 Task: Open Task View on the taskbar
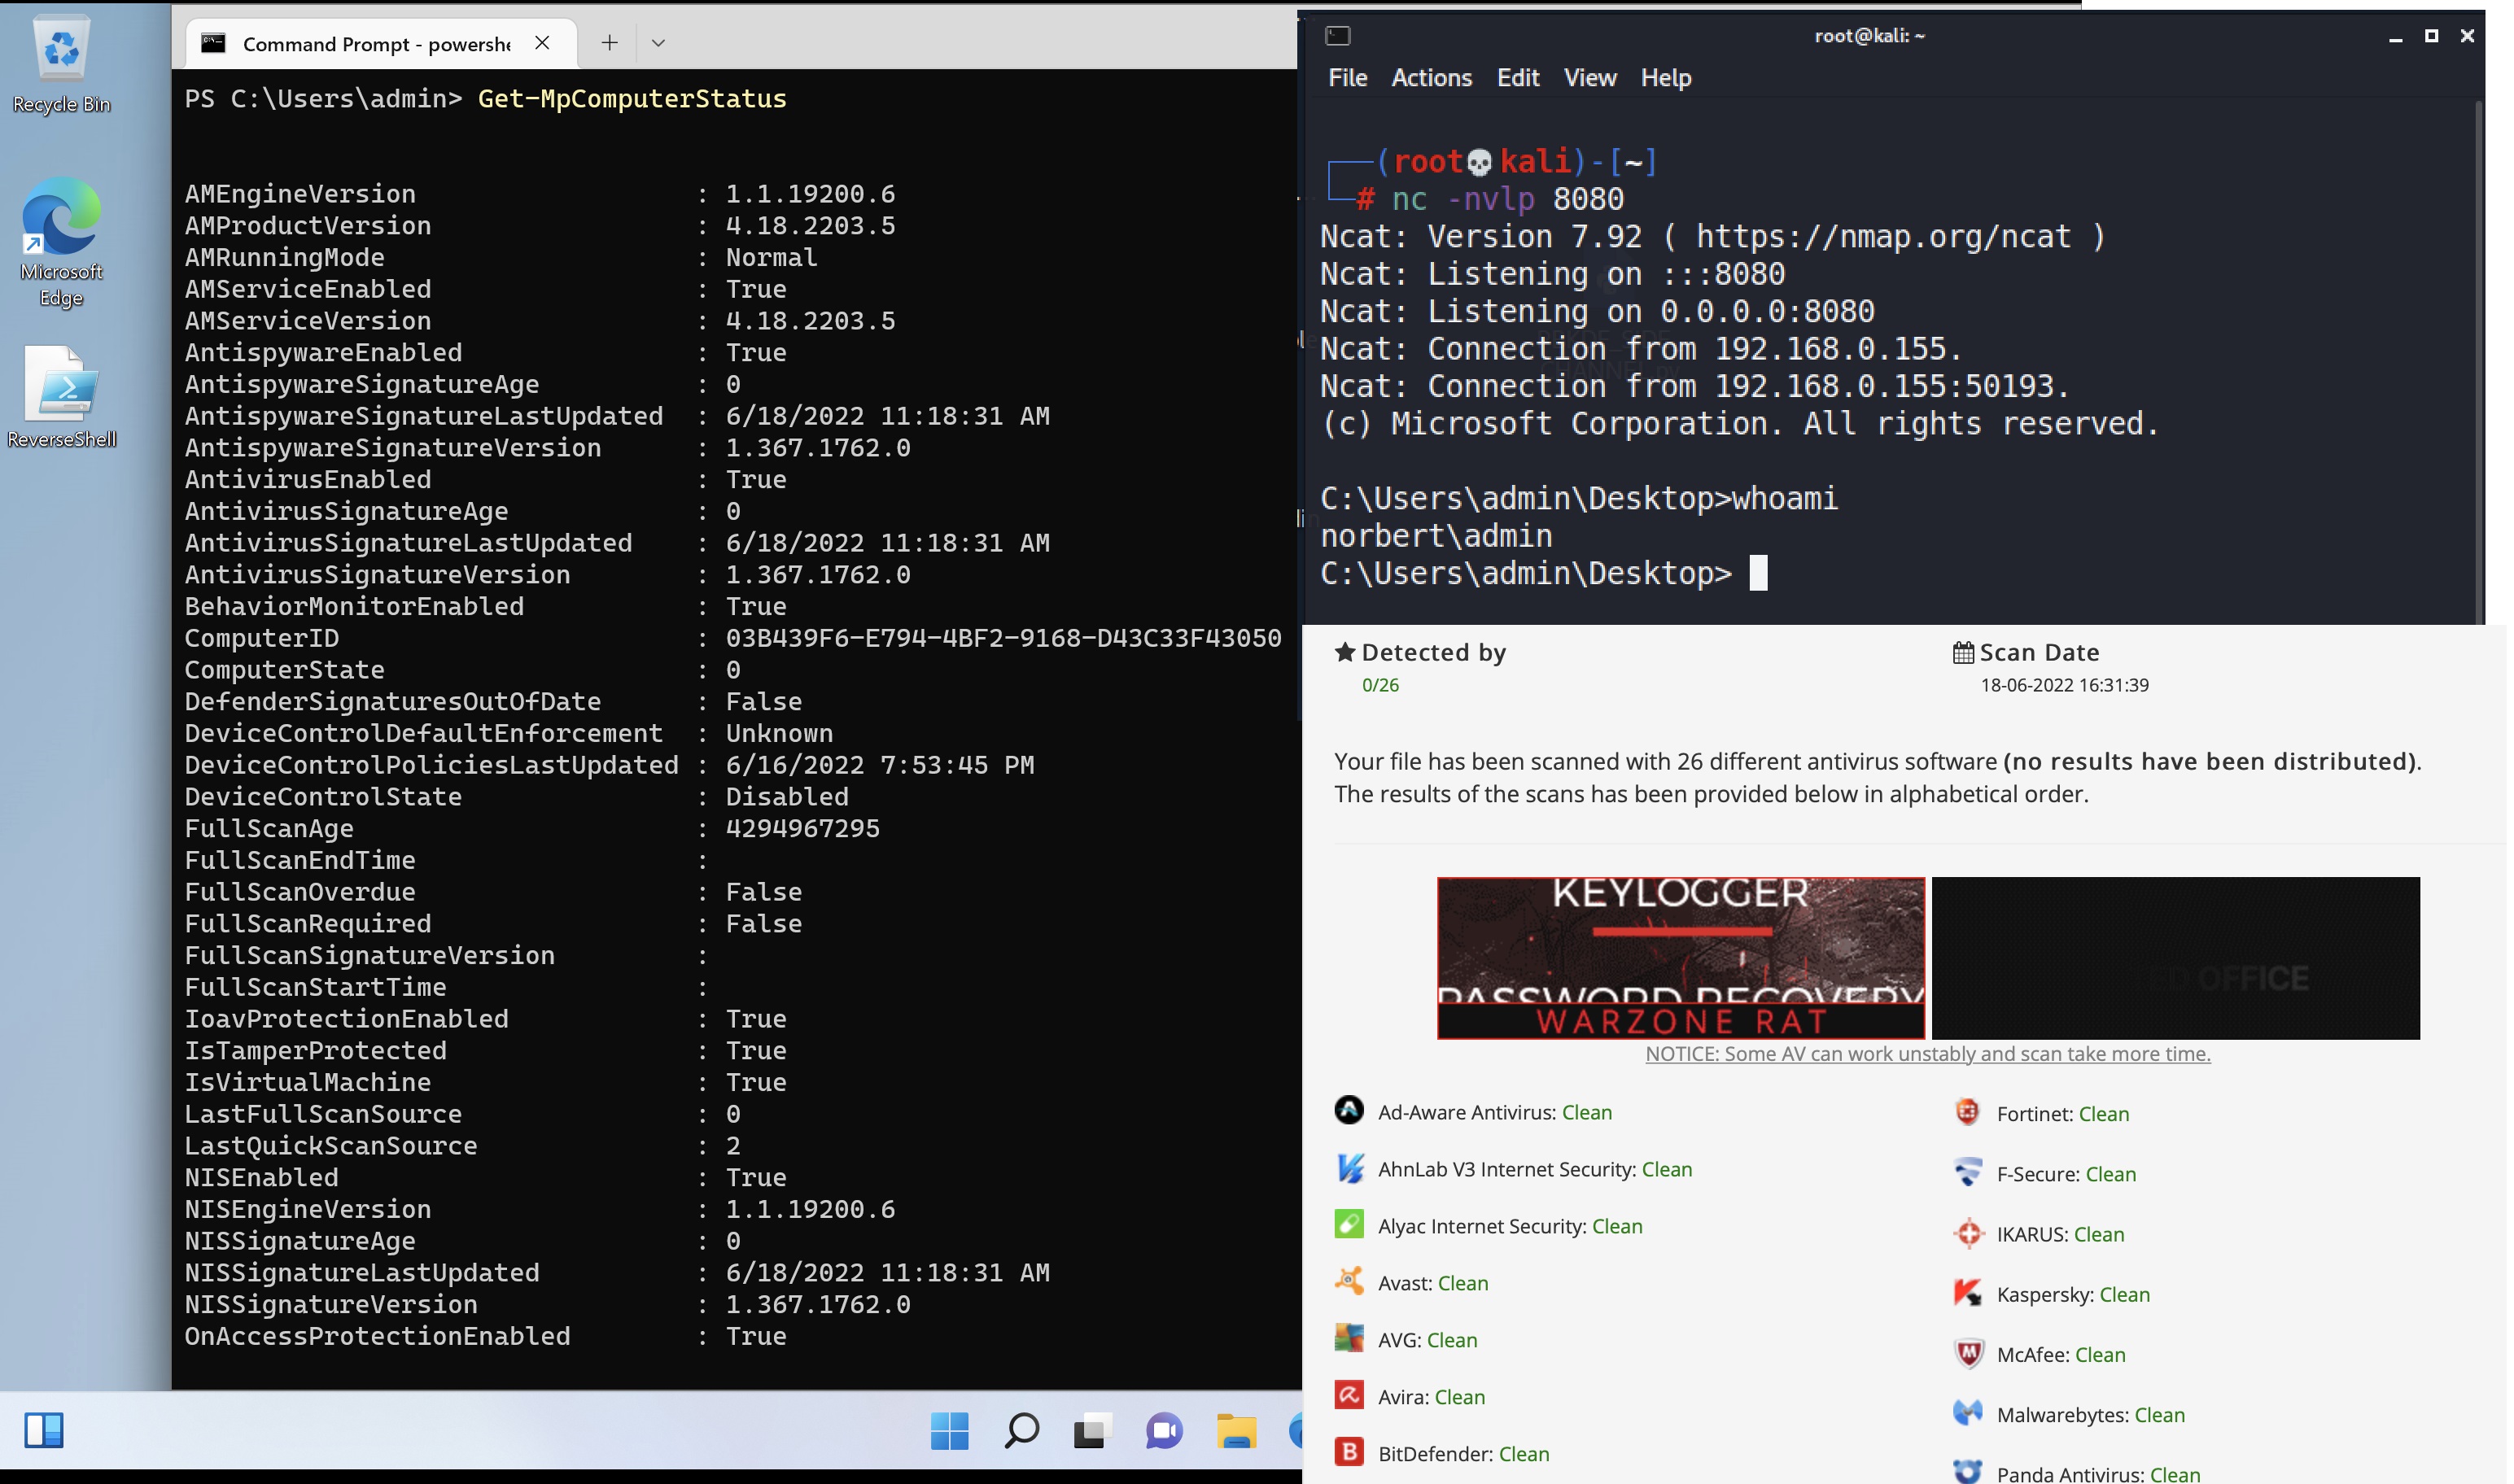[x=1092, y=1431]
